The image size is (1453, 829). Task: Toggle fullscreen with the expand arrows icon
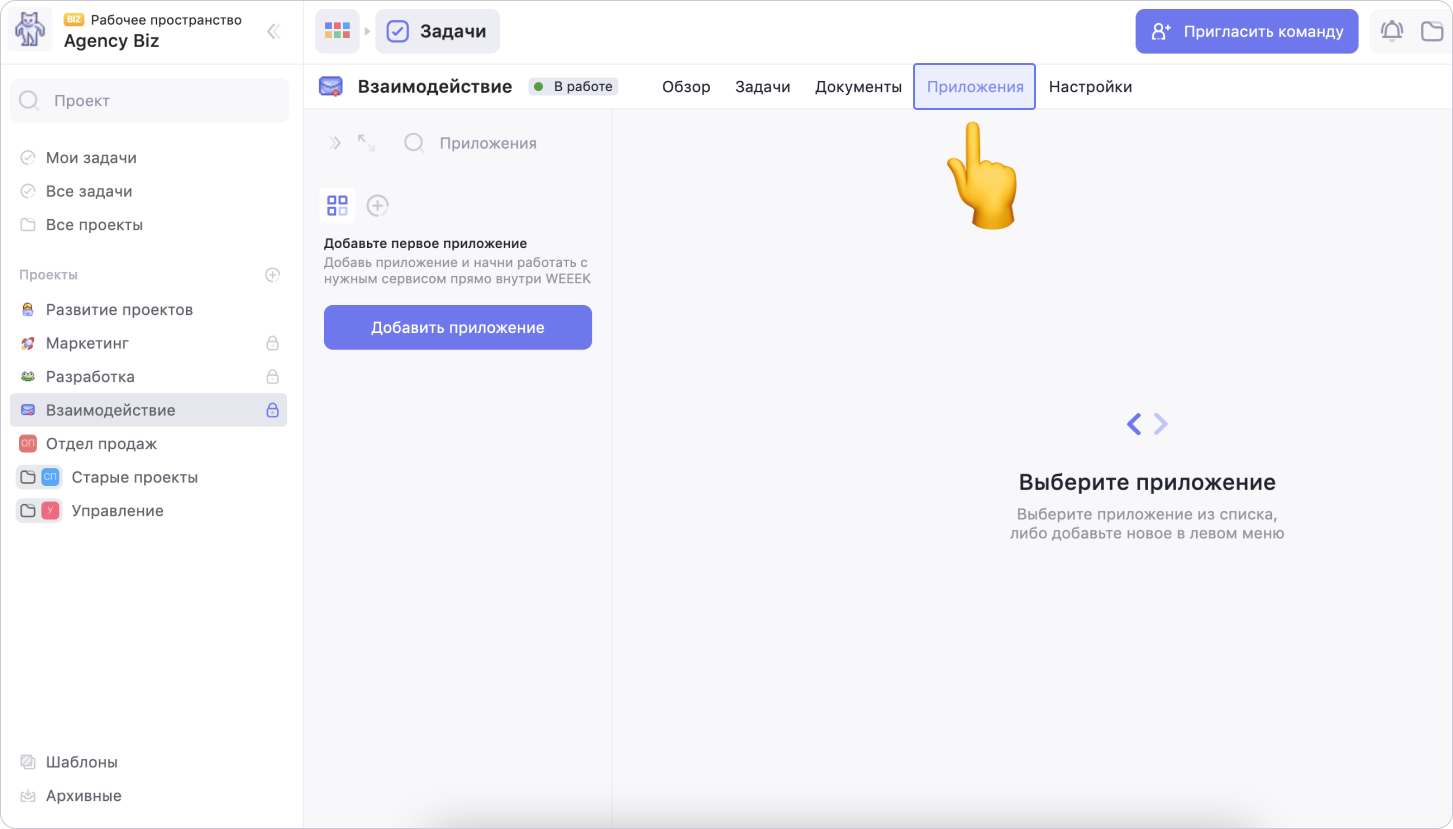click(x=366, y=143)
